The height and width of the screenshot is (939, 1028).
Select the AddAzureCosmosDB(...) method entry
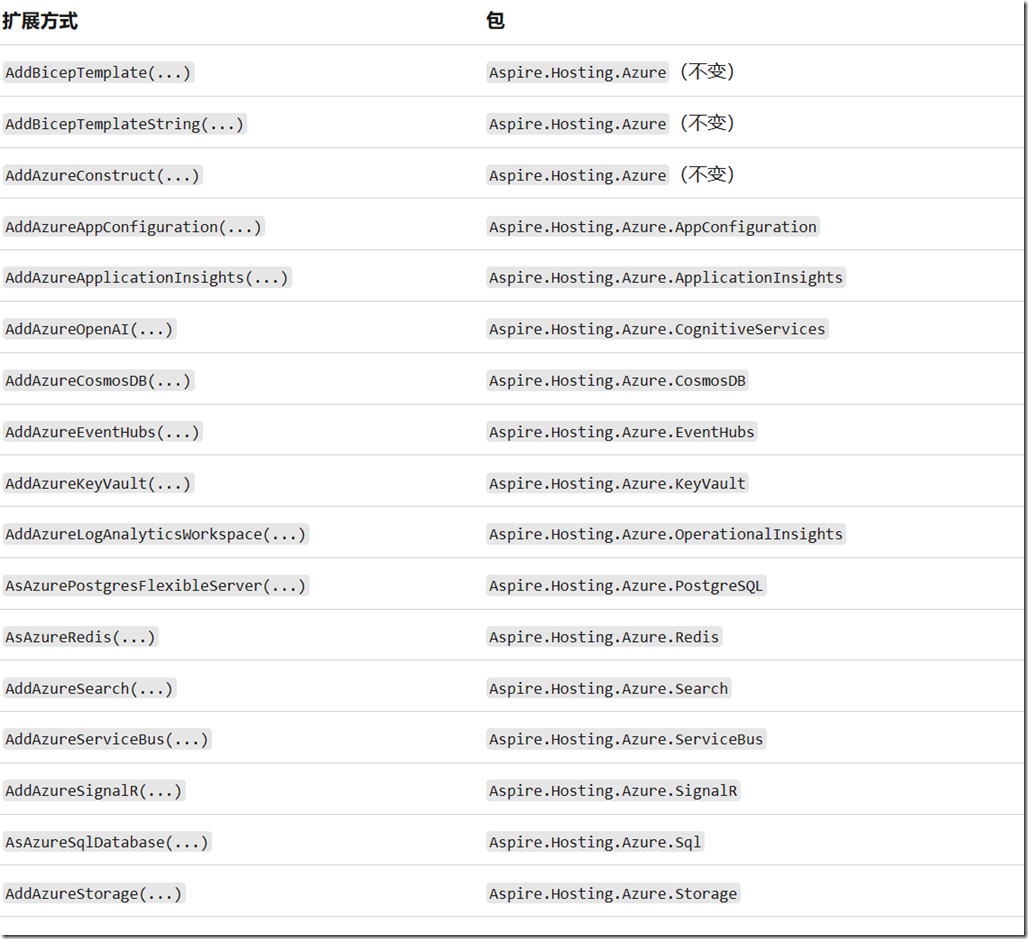click(x=97, y=380)
